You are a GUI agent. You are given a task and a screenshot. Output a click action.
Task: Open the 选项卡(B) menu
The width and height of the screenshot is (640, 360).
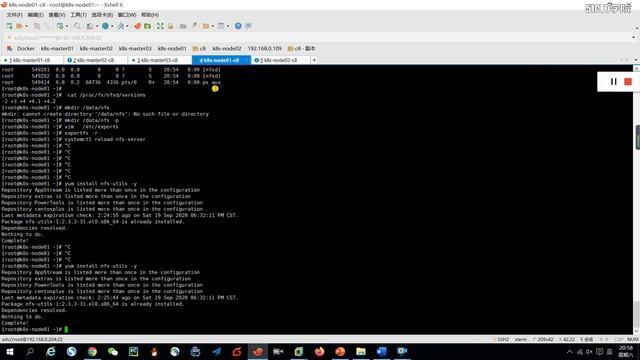[x=102, y=15]
